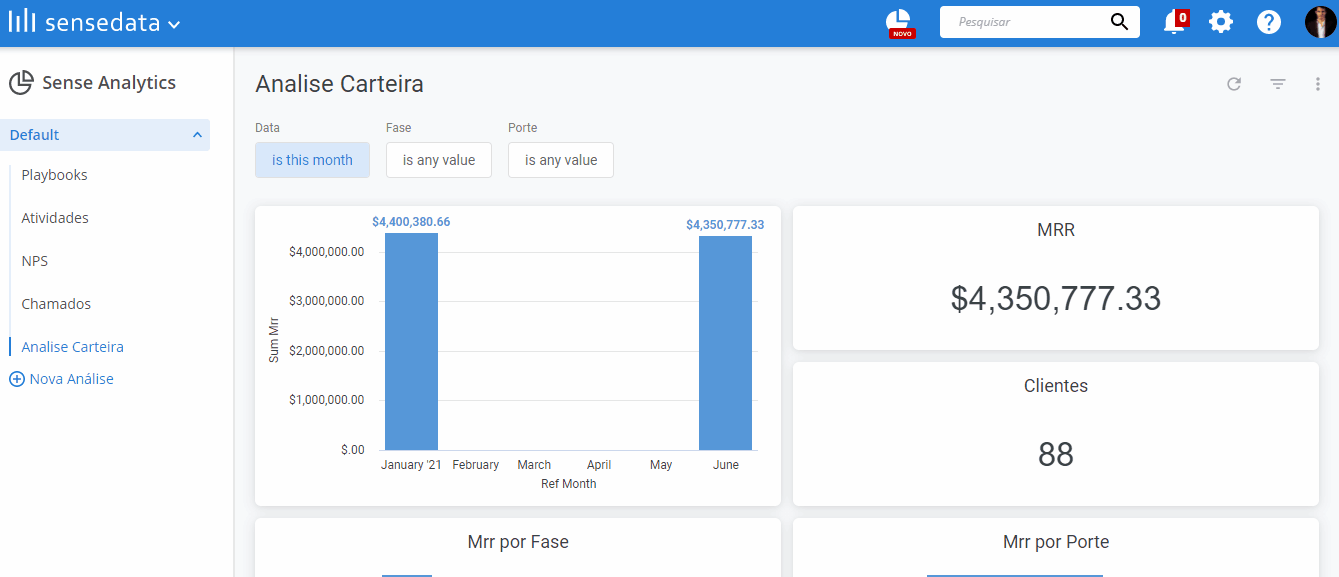Open the settings gear icon
Image resolution: width=1339 pixels, height=577 pixels.
point(1221,22)
